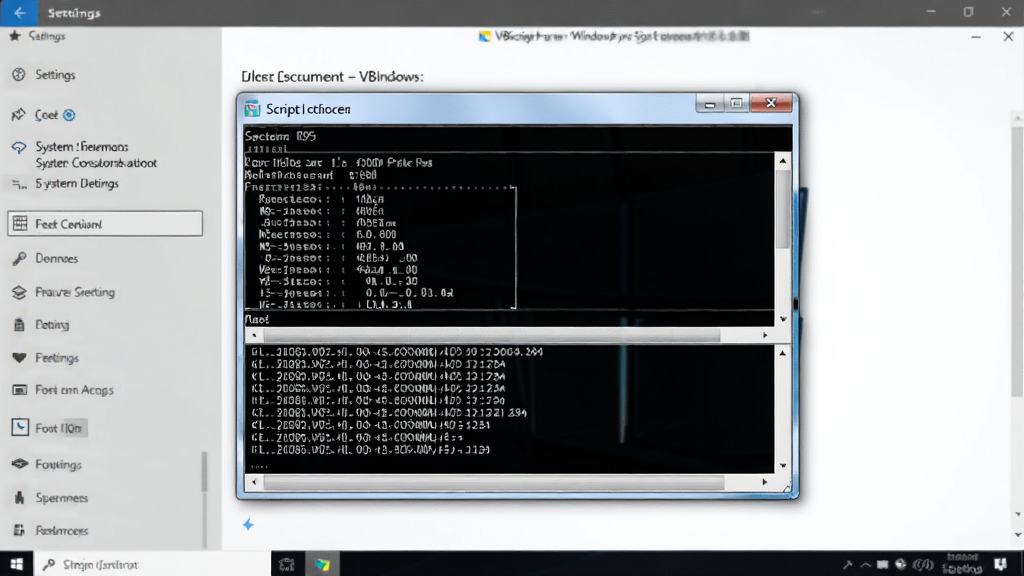Click the upper console pane's scroll down arrow

click(782, 319)
